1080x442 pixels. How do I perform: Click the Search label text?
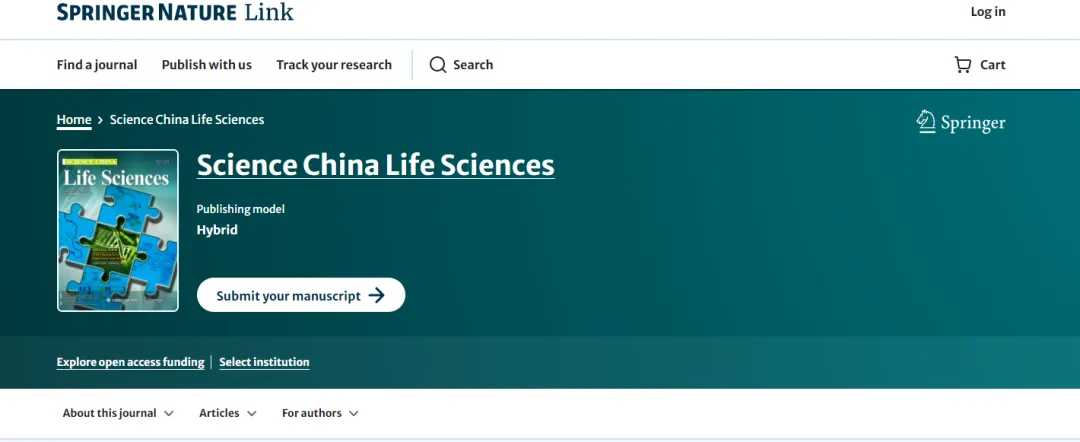[473, 65]
